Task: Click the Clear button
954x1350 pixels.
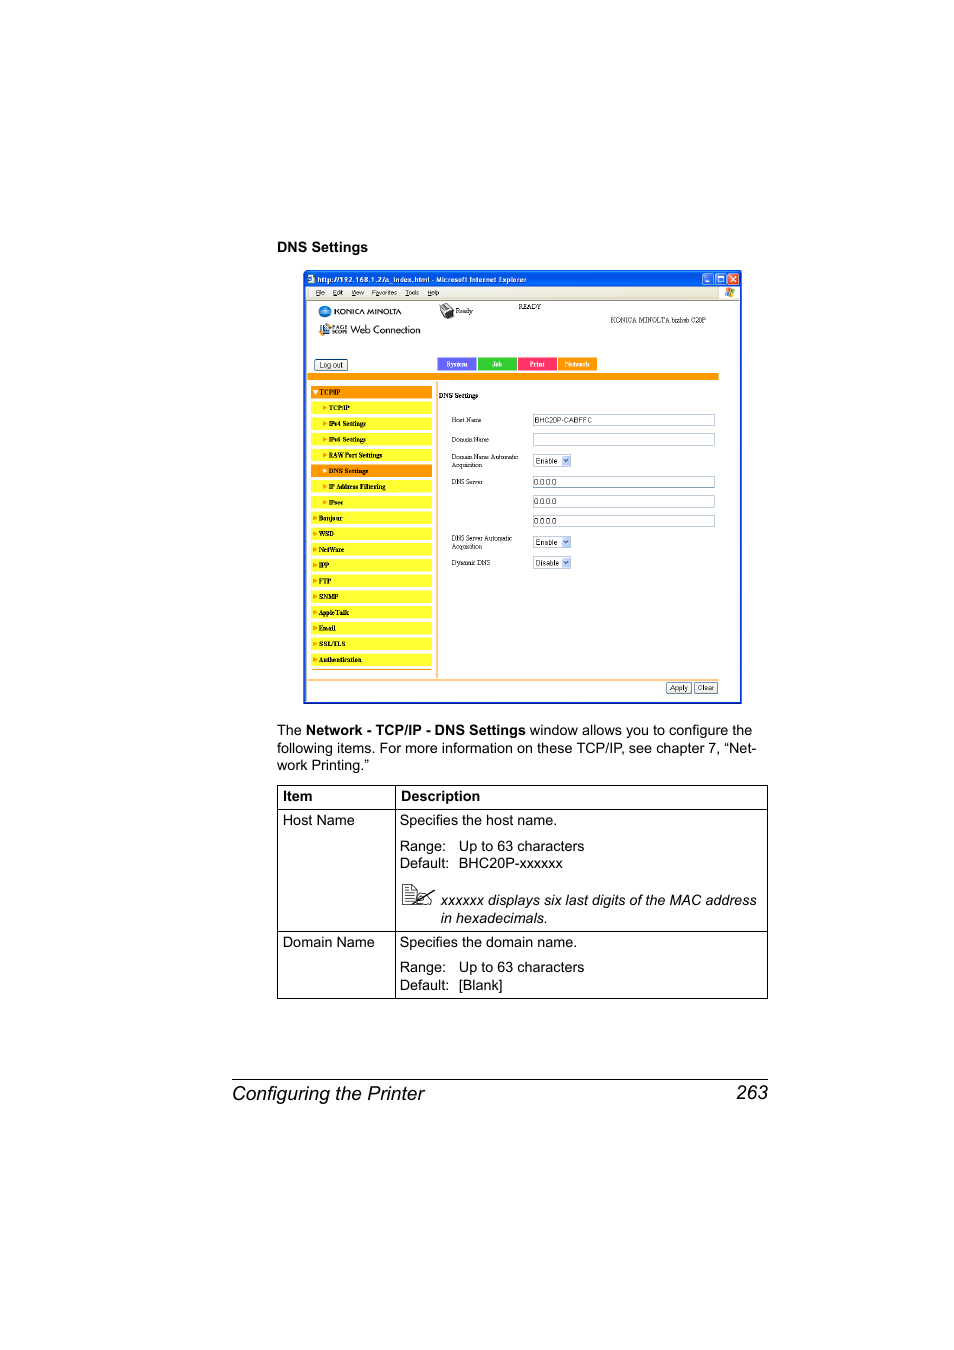Action: 706,688
